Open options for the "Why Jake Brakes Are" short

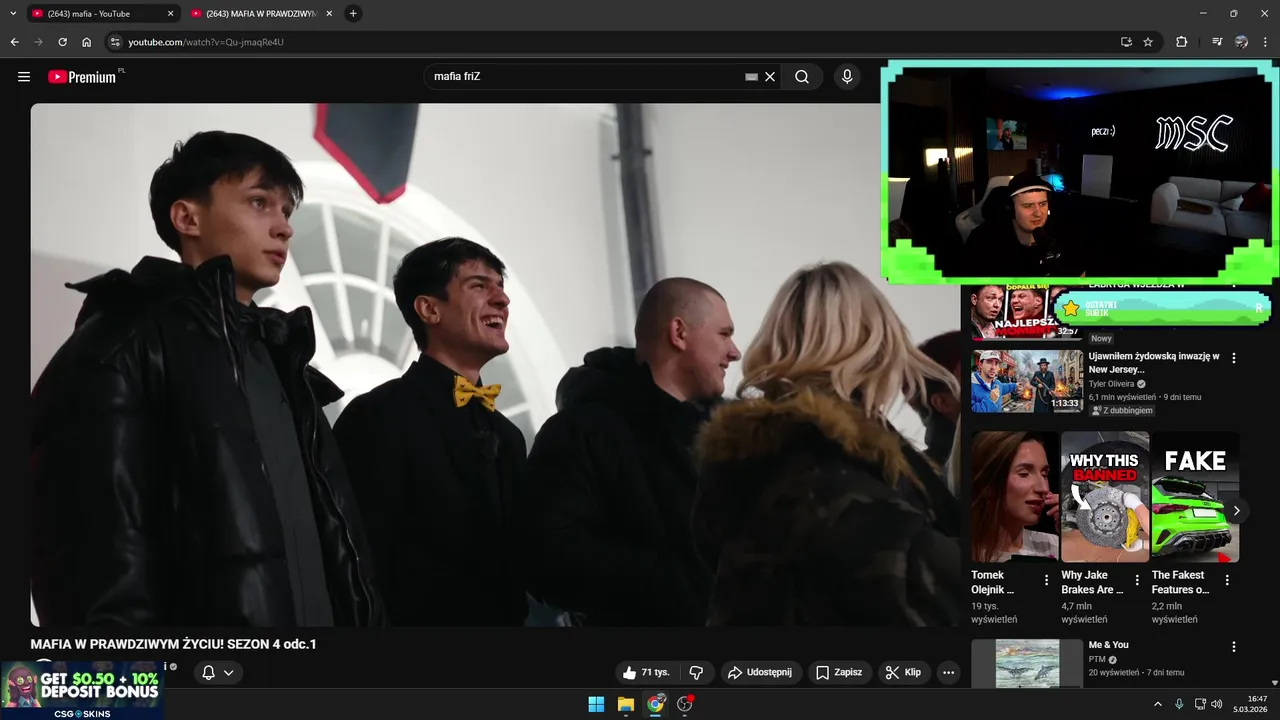click(x=1137, y=580)
